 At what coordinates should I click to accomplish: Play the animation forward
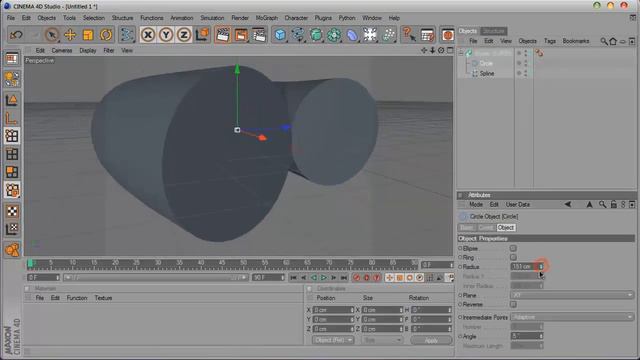click(x=324, y=278)
